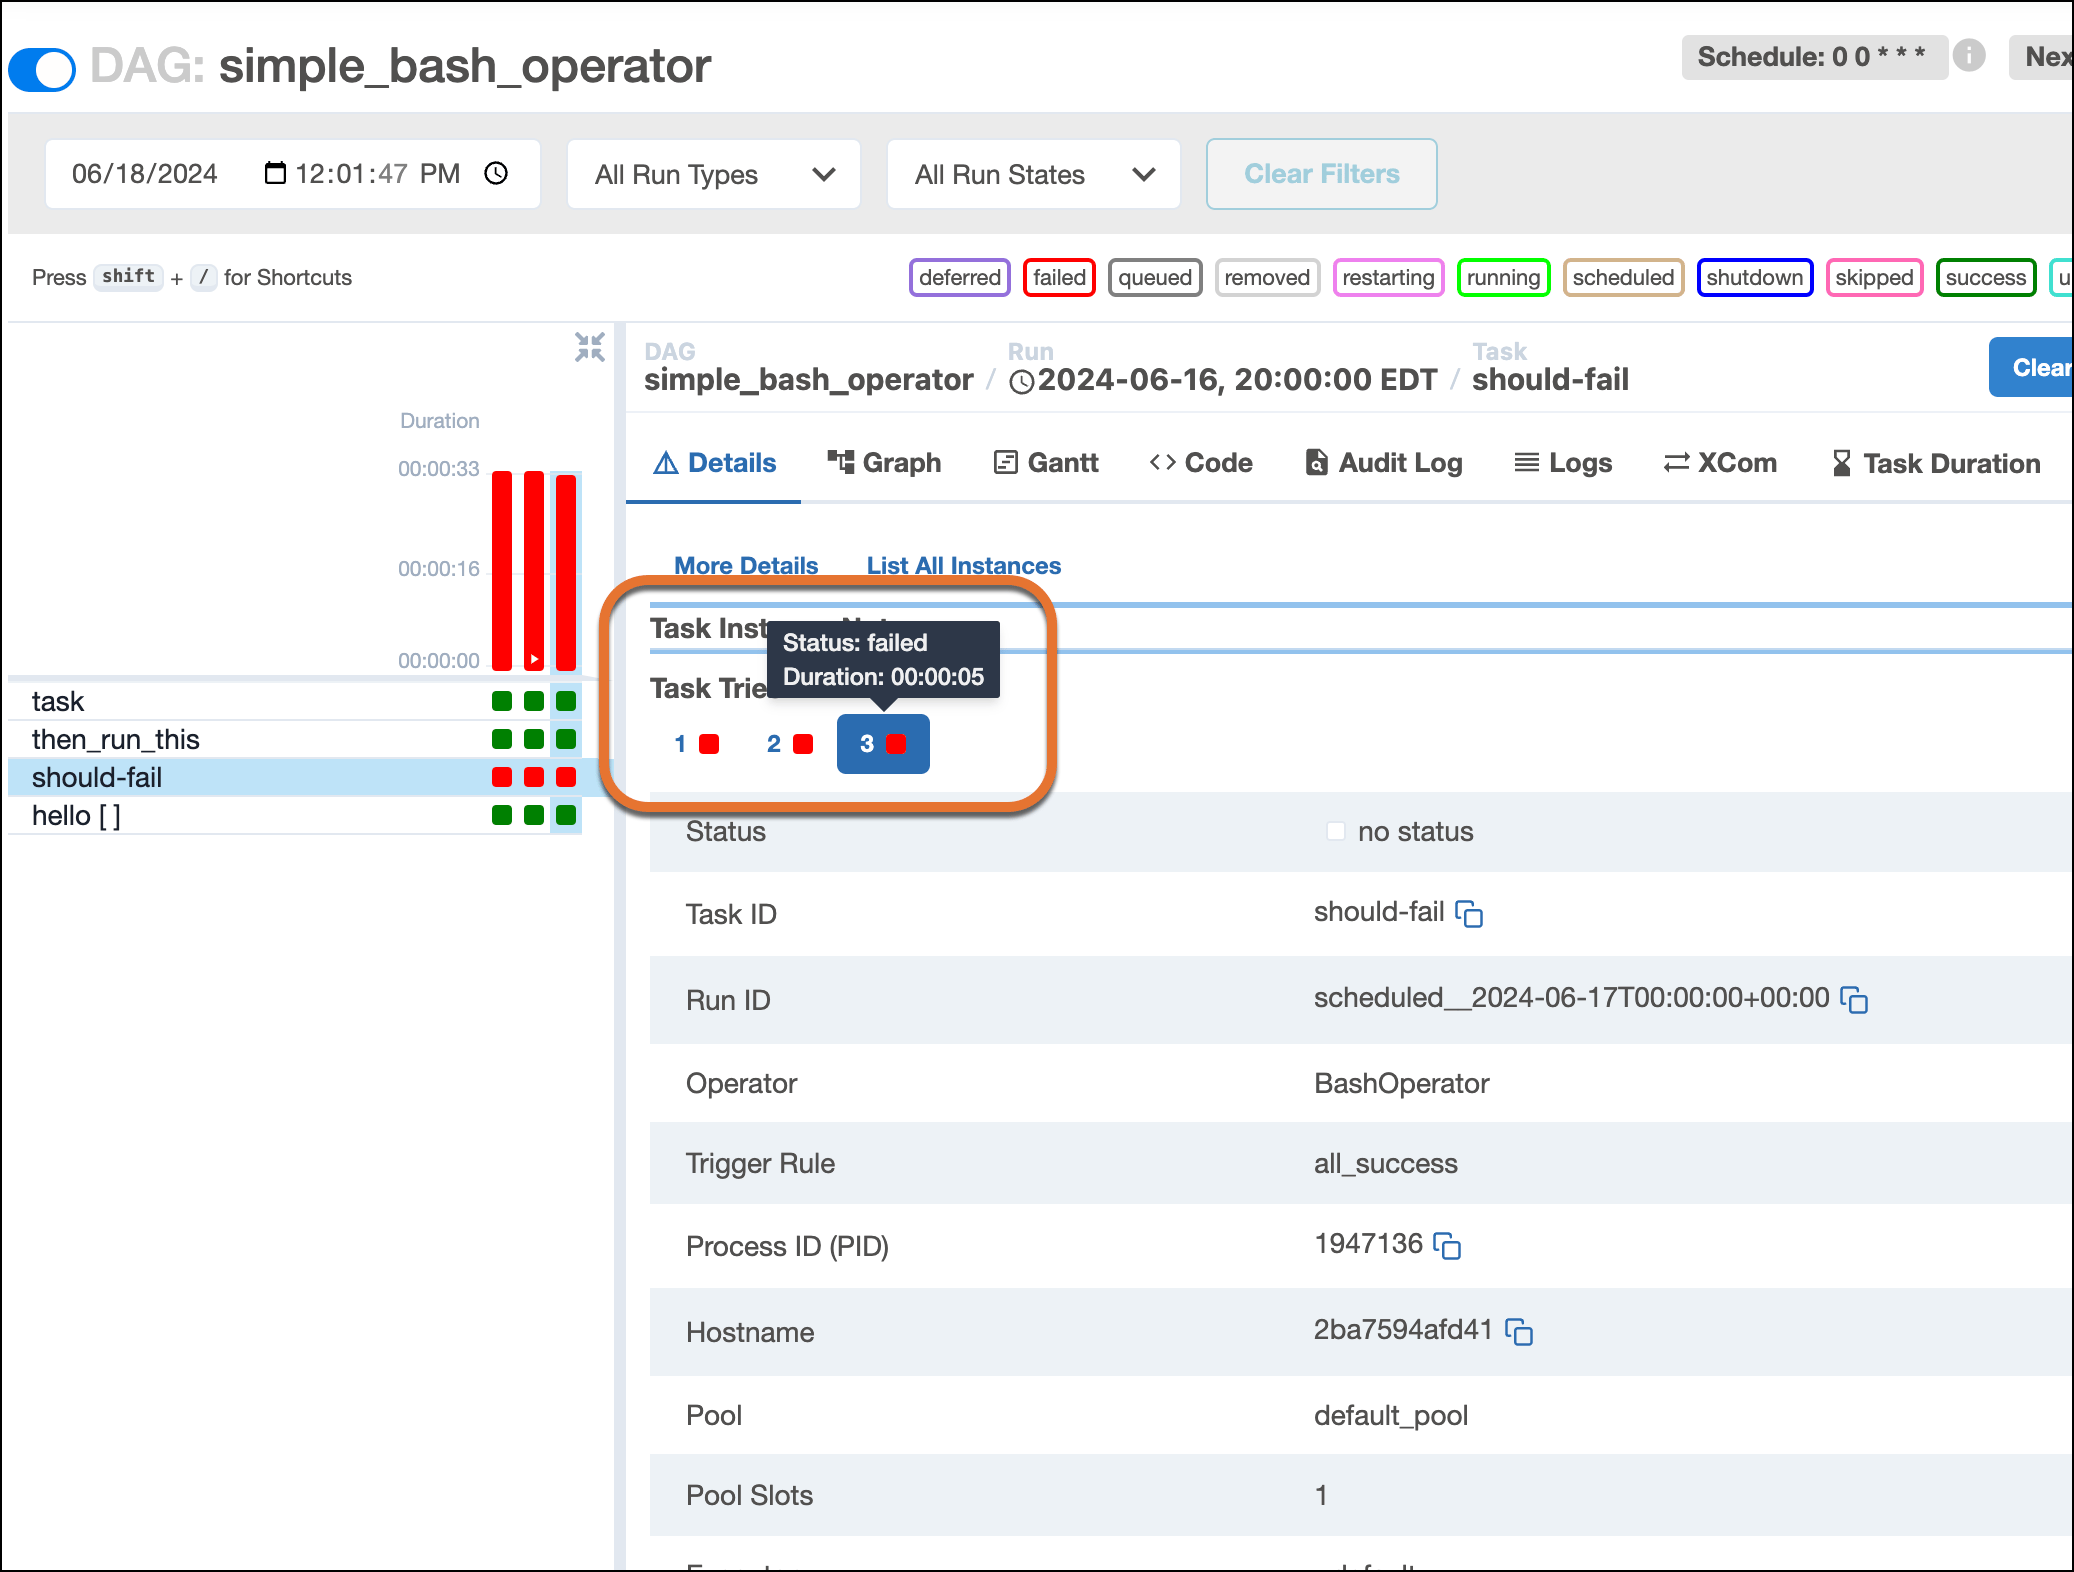Click hello row third run success square

coord(566,815)
